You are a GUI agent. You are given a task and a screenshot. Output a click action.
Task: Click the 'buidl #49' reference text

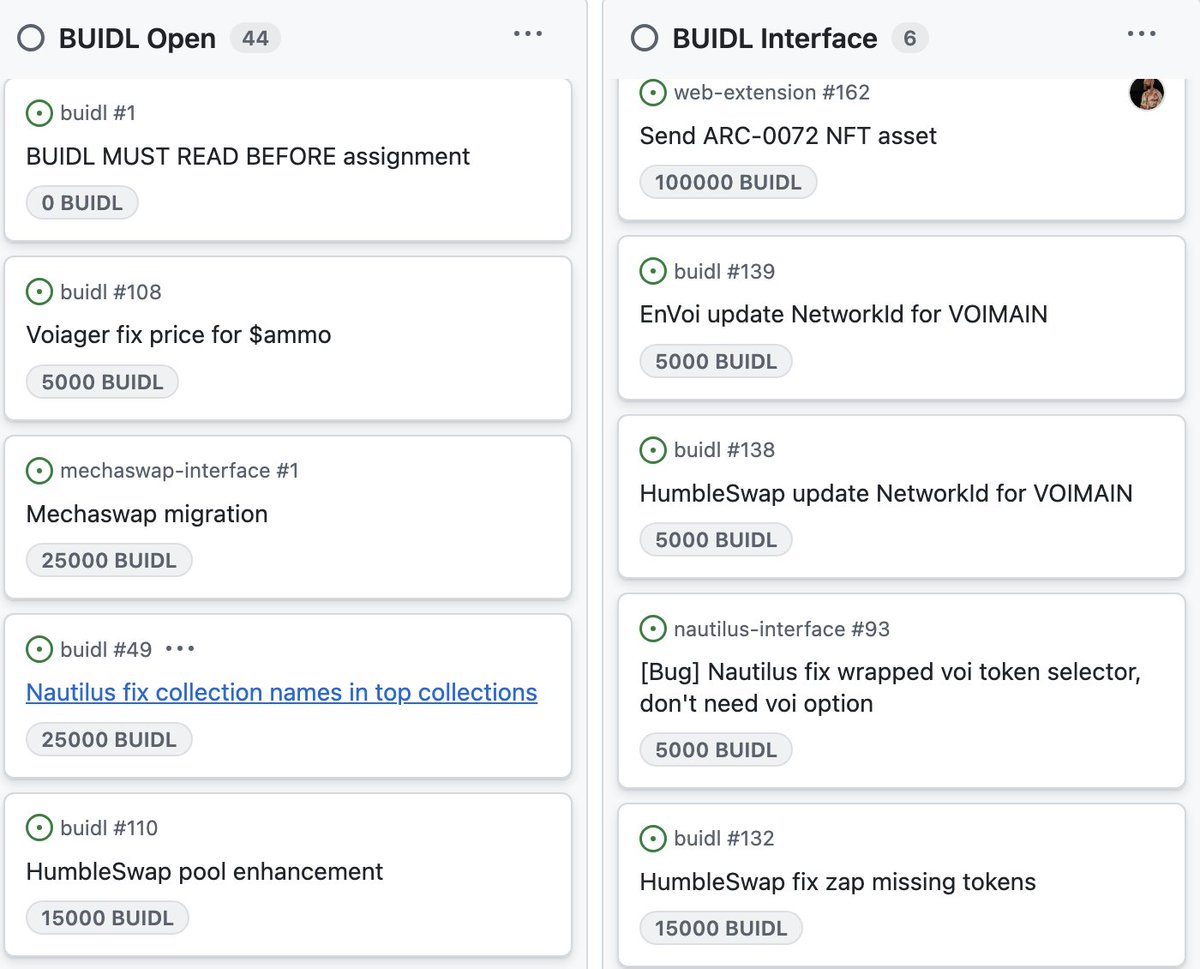[106, 650]
